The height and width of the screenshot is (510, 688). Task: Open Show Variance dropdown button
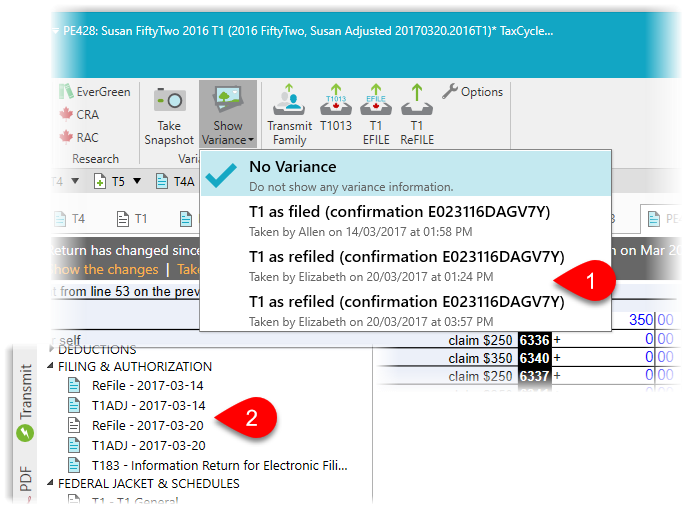point(228,115)
